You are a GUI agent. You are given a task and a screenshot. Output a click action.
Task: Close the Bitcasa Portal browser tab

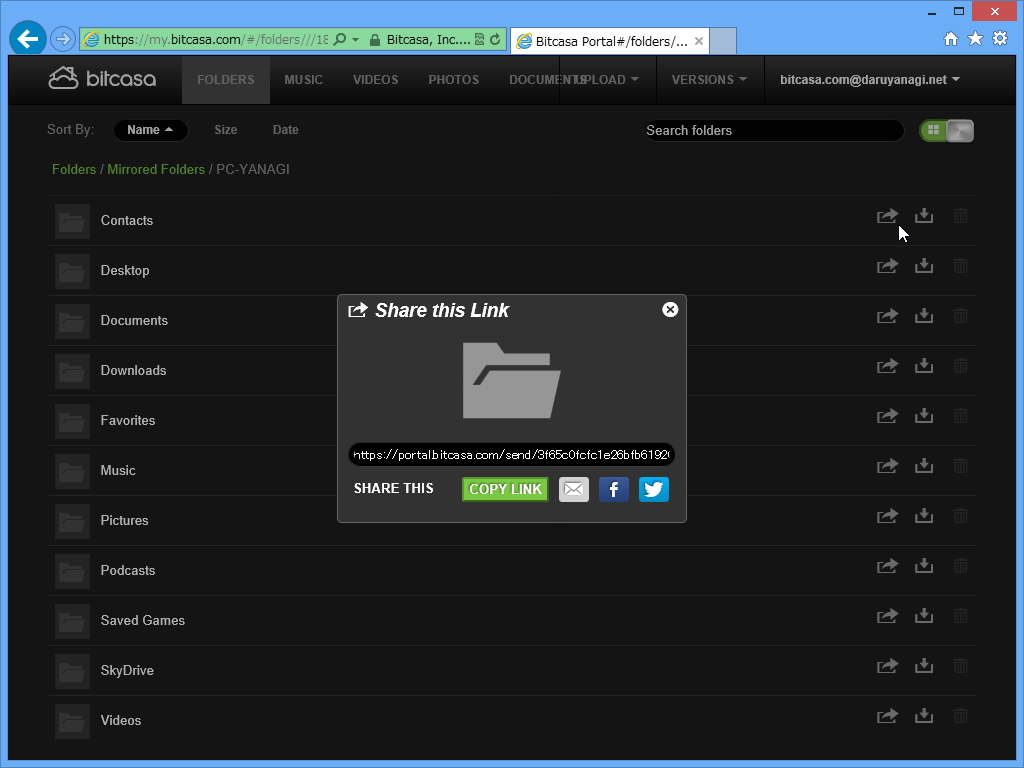[699, 41]
